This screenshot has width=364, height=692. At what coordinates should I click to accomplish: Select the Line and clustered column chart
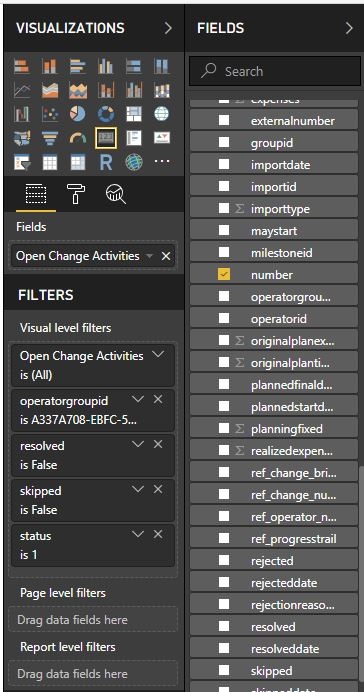(x=134, y=90)
